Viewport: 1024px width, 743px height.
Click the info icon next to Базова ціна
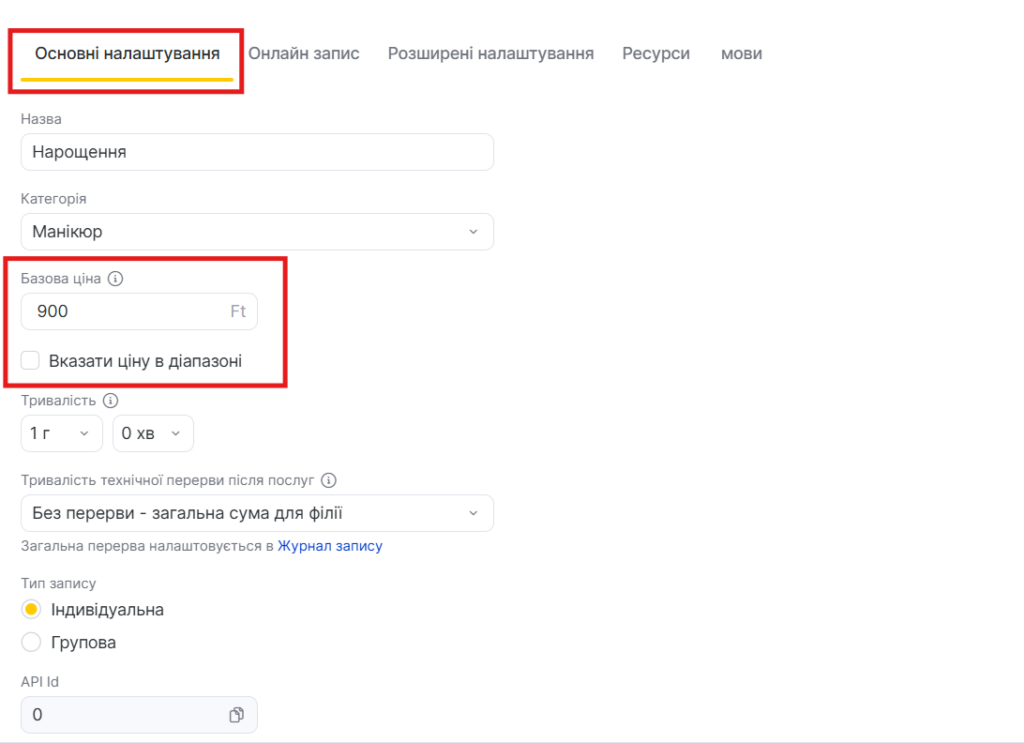pyautogui.click(x=115, y=279)
